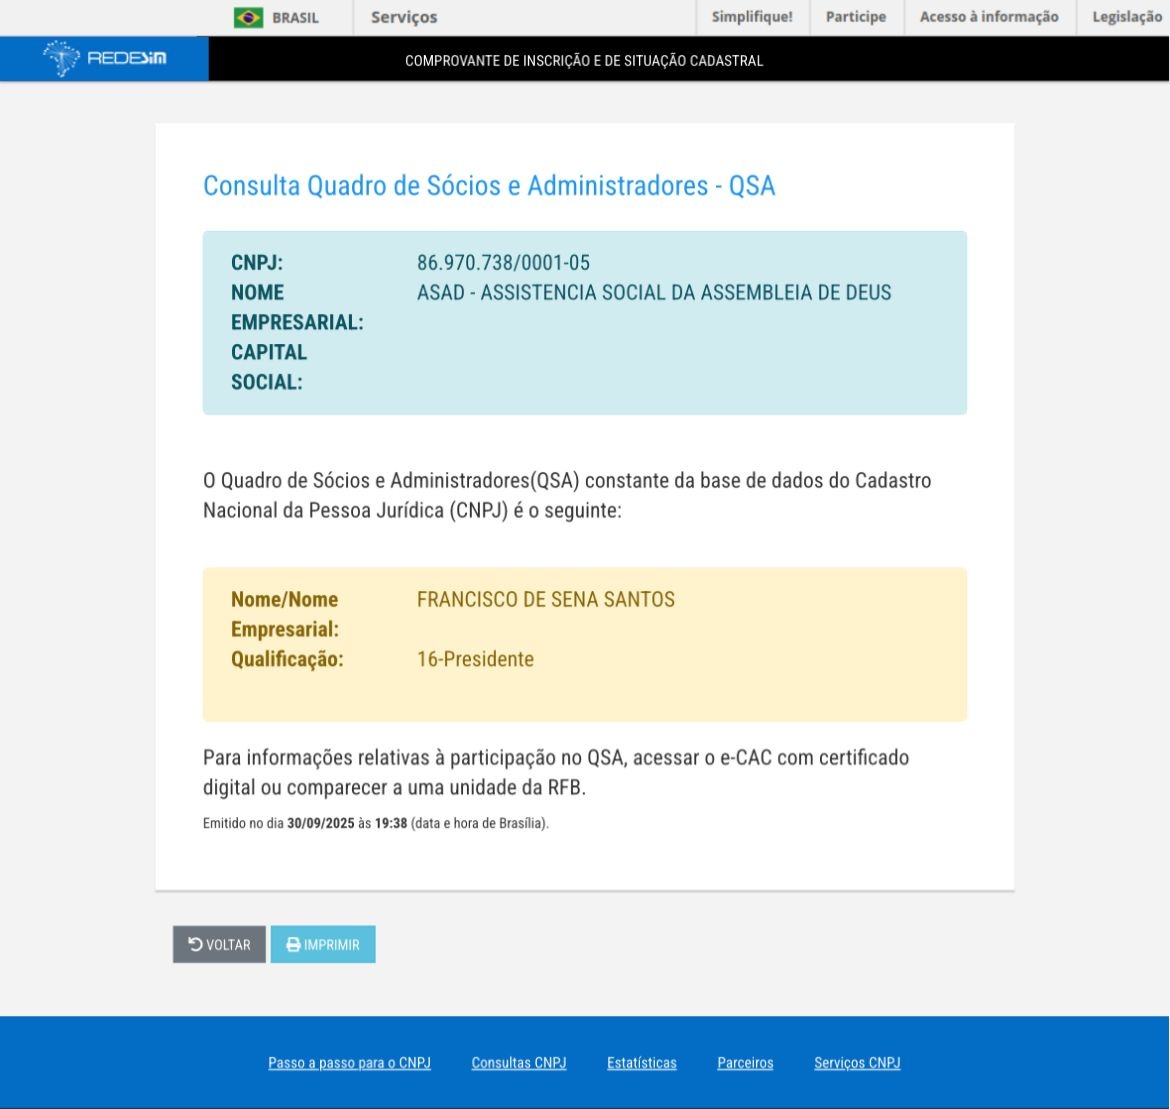The image size is (1170, 1109).
Task: Click the Consulta Quadro de Sócios heading
Action: pos(489,185)
